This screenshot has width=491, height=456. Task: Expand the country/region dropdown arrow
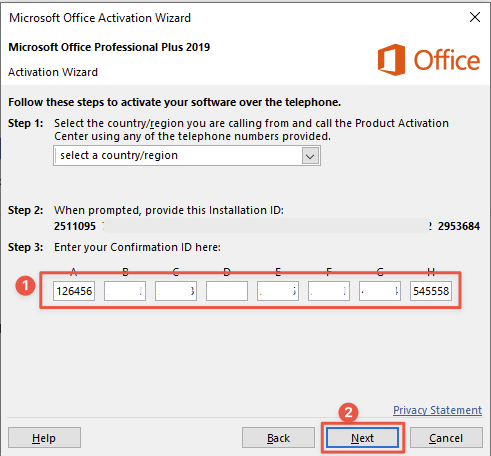pos(310,156)
